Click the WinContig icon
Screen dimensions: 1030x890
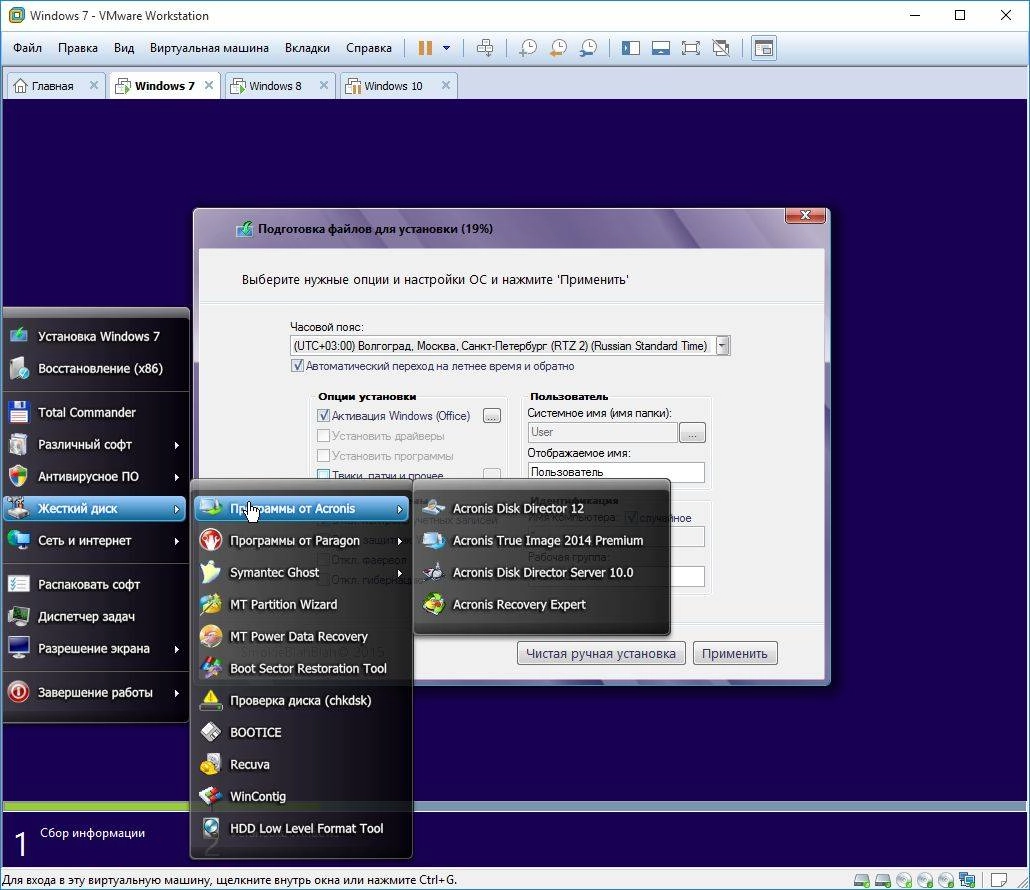tap(211, 796)
